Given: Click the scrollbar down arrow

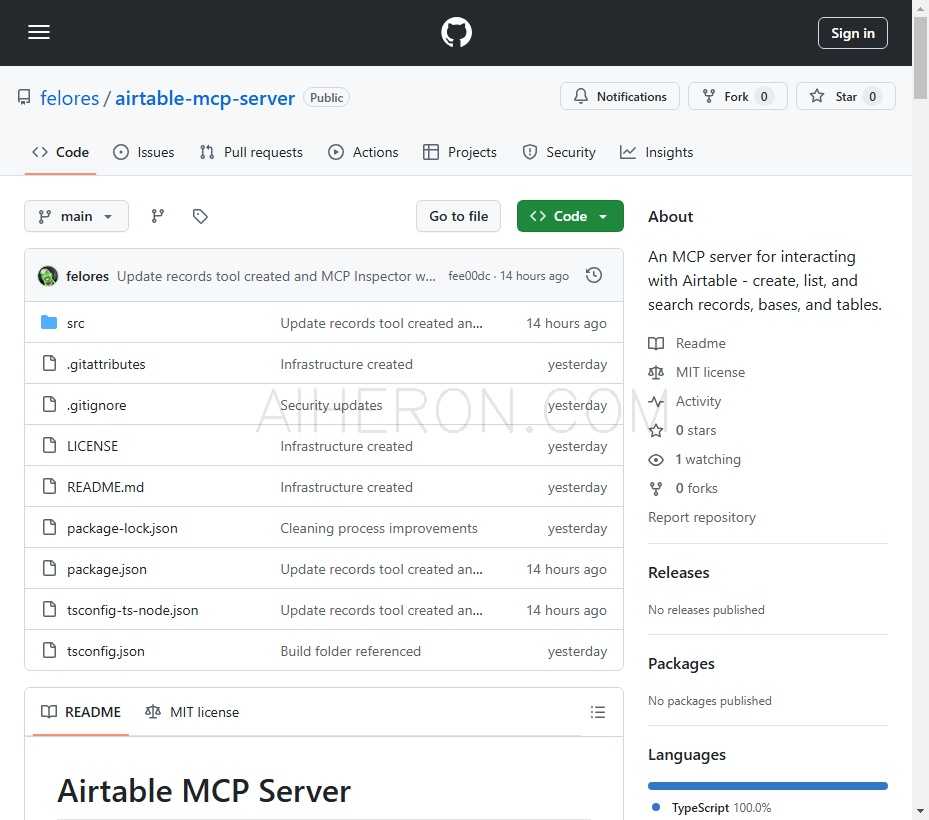Looking at the screenshot, I should pyautogui.click(x=920, y=811).
